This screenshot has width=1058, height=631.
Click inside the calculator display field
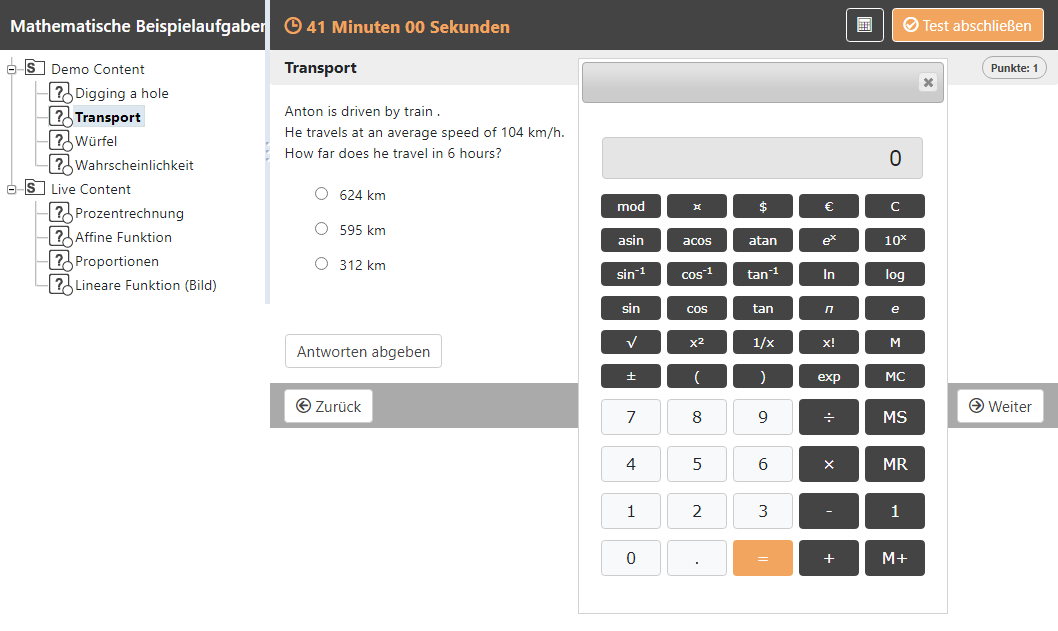(762, 157)
